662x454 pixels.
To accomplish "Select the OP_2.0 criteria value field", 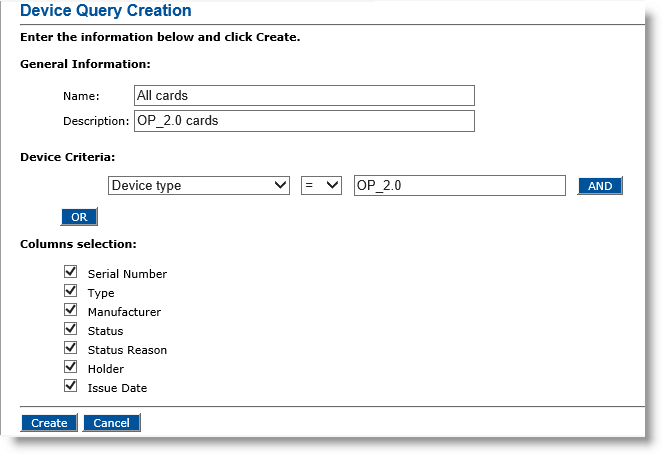I will pos(460,186).
